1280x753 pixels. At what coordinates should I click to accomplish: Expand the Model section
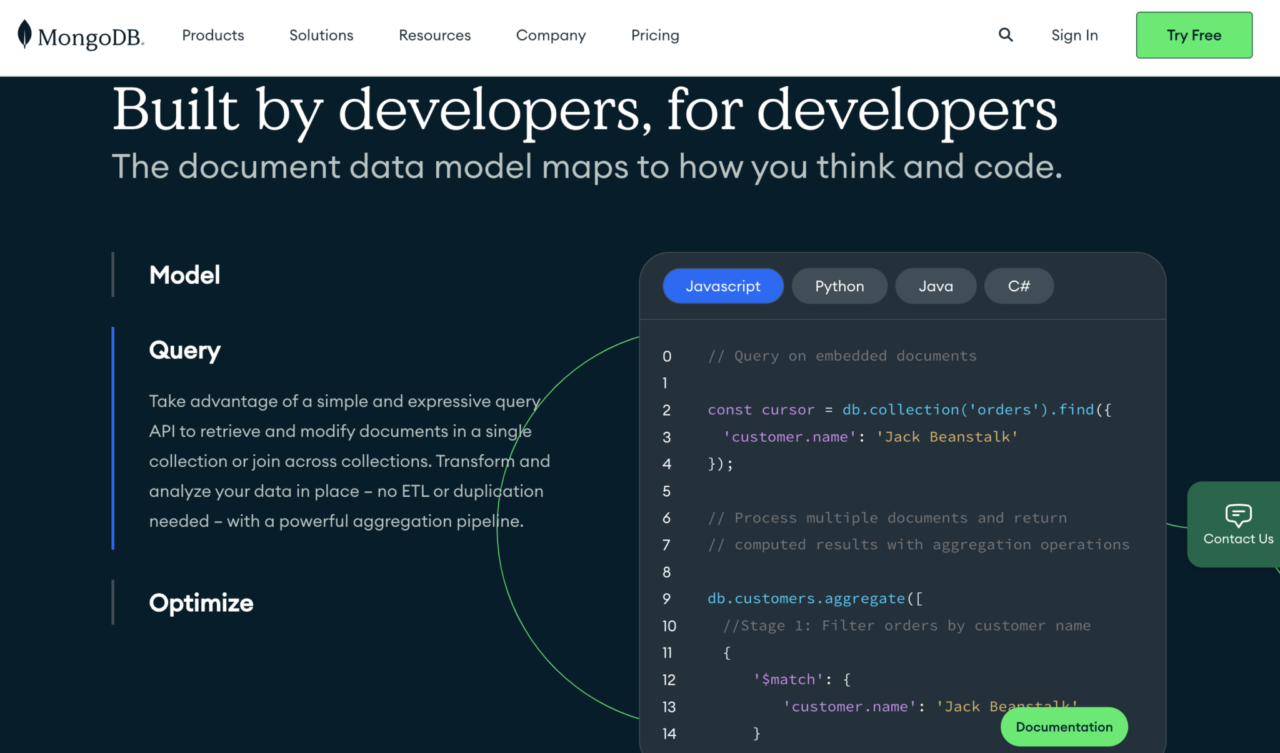click(185, 275)
